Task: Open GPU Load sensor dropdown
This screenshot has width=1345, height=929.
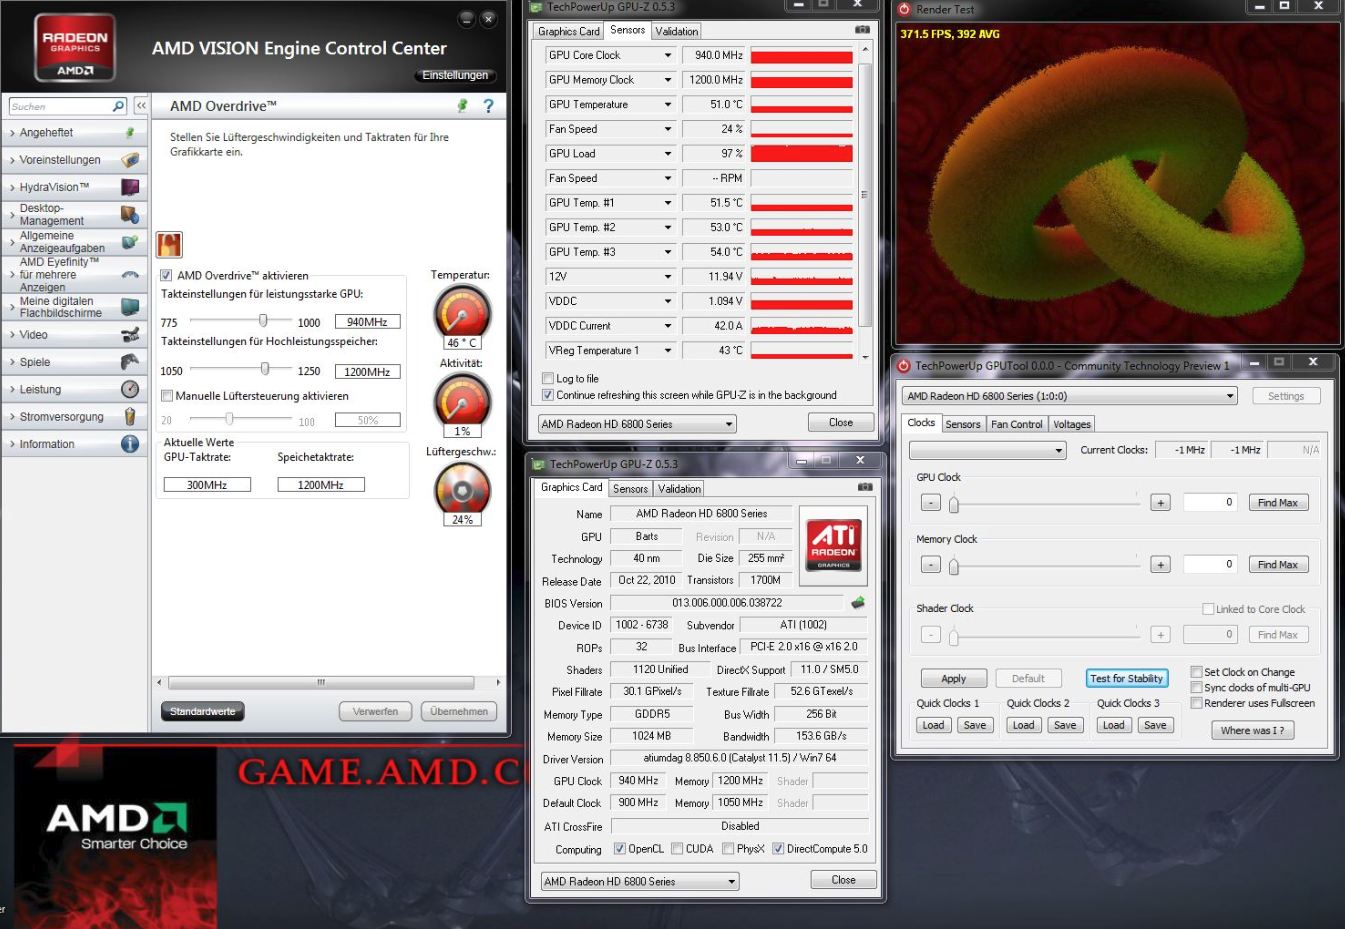Action: (668, 153)
